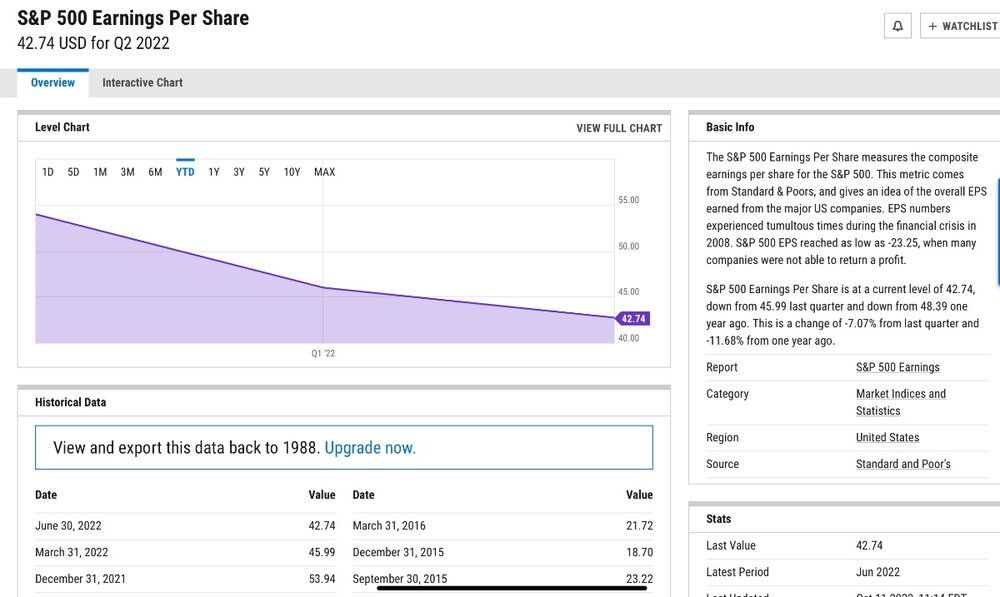This screenshot has width=1000, height=597.
Task: Click the 18.70 value in historical data
Action: (x=639, y=552)
